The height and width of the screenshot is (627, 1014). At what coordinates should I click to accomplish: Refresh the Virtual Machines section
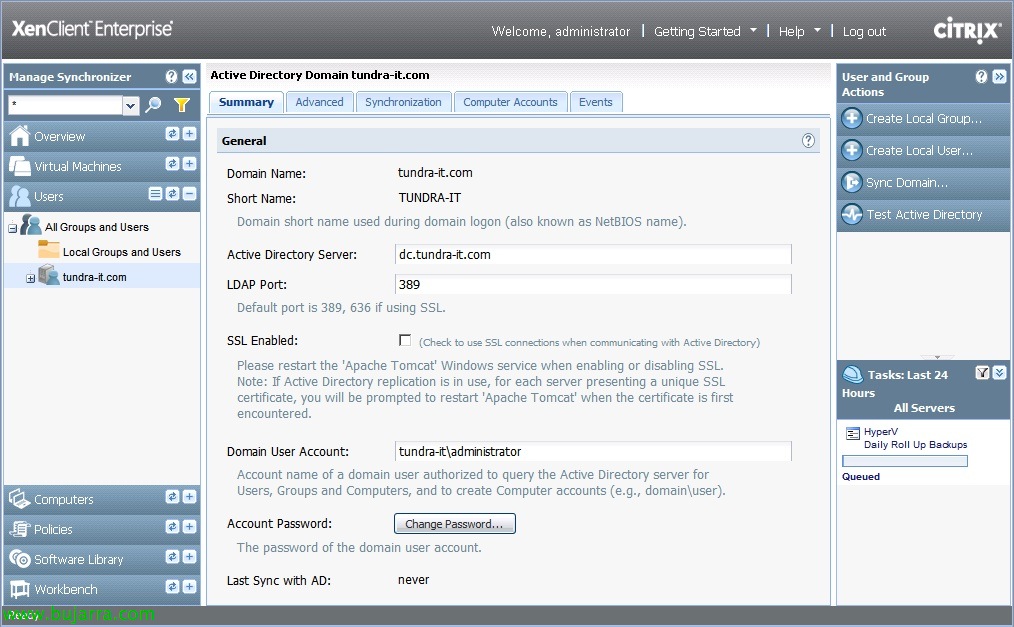[x=172, y=164]
